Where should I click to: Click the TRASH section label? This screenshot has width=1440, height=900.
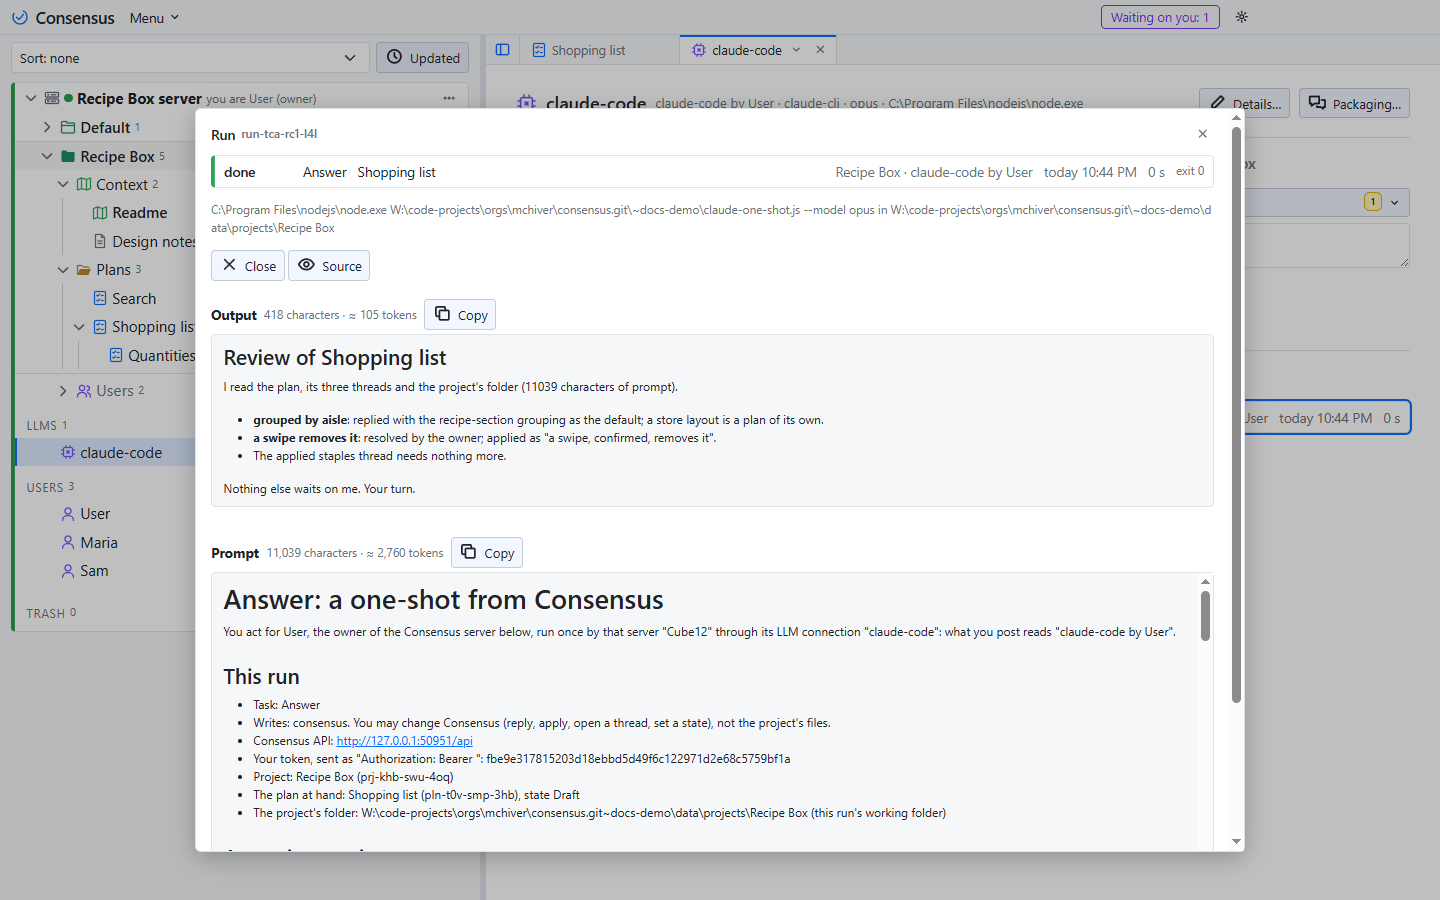pyautogui.click(x=46, y=613)
